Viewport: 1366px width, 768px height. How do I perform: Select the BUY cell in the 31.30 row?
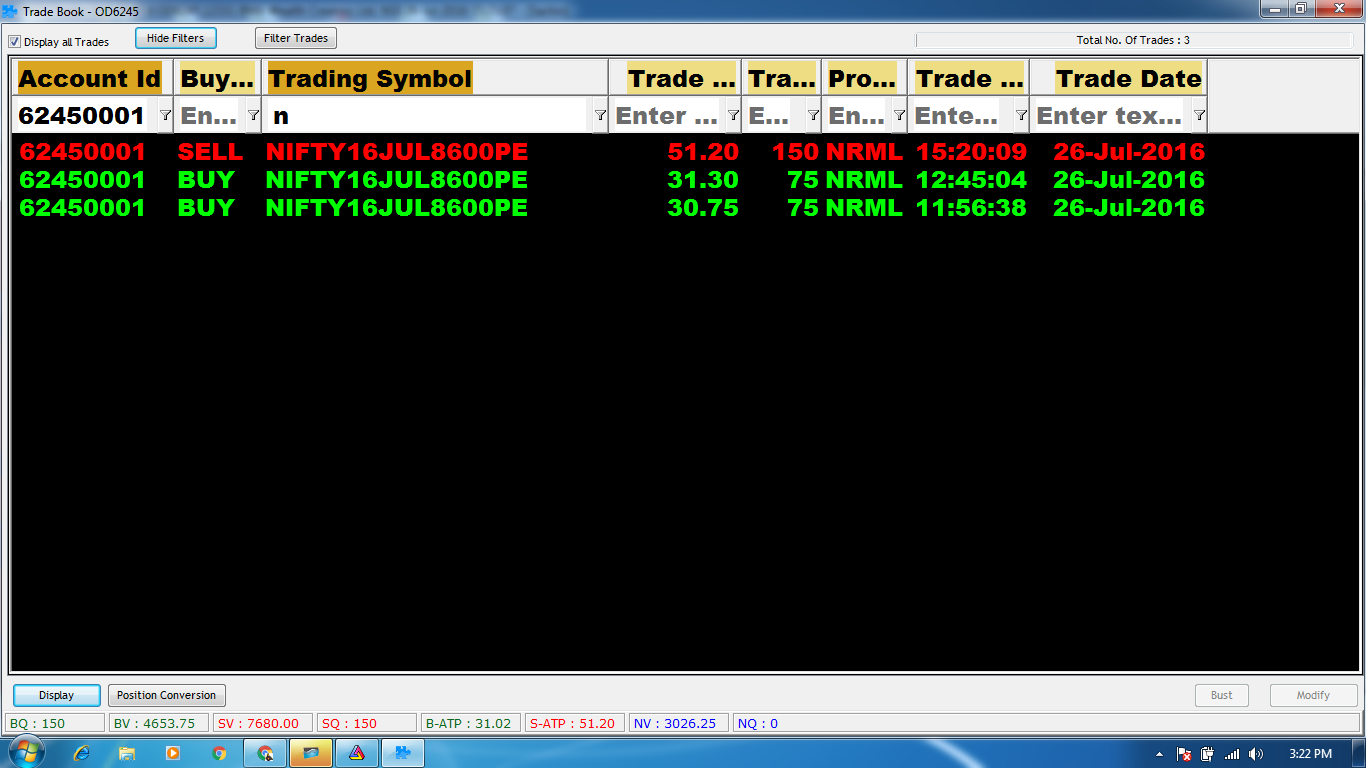point(206,180)
